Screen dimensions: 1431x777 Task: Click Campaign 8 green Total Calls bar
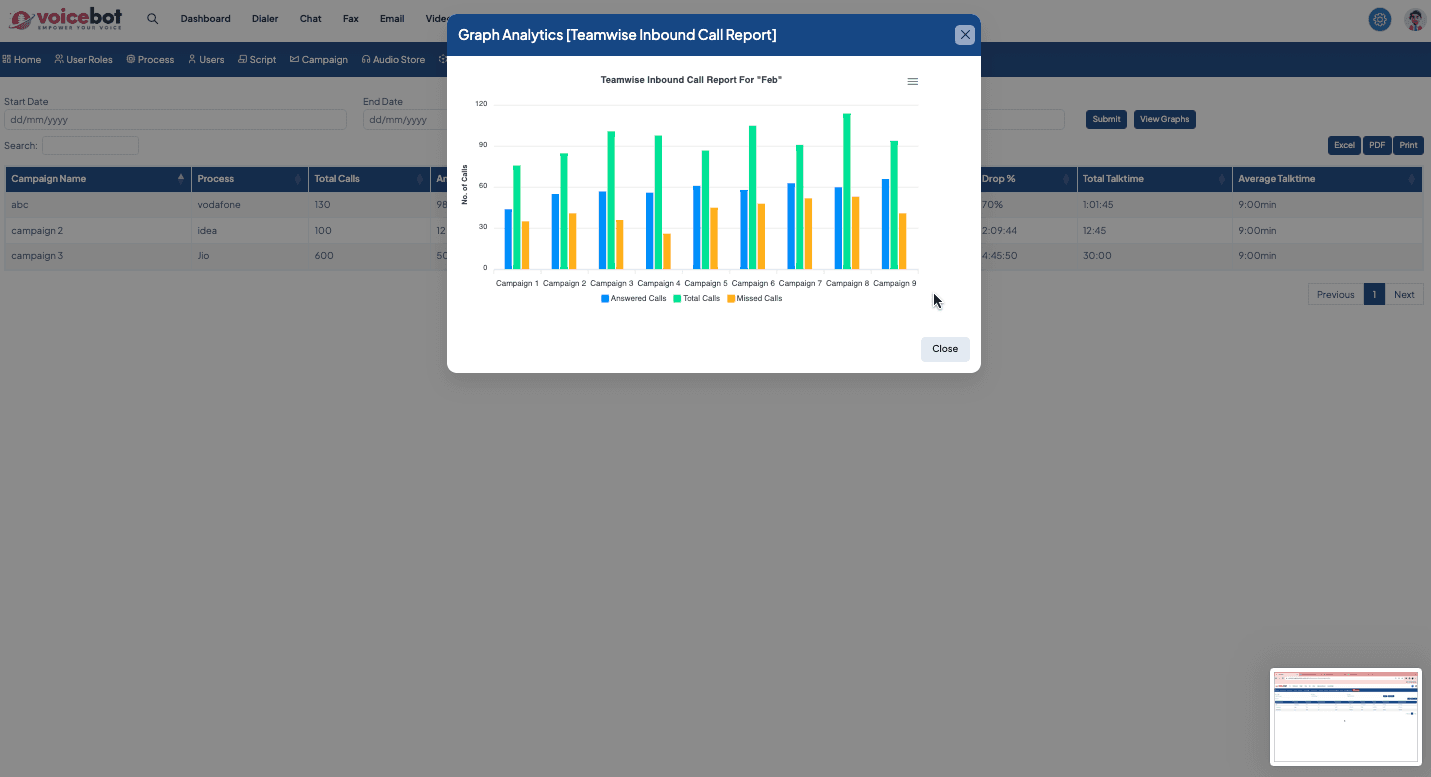(x=847, y=190)
